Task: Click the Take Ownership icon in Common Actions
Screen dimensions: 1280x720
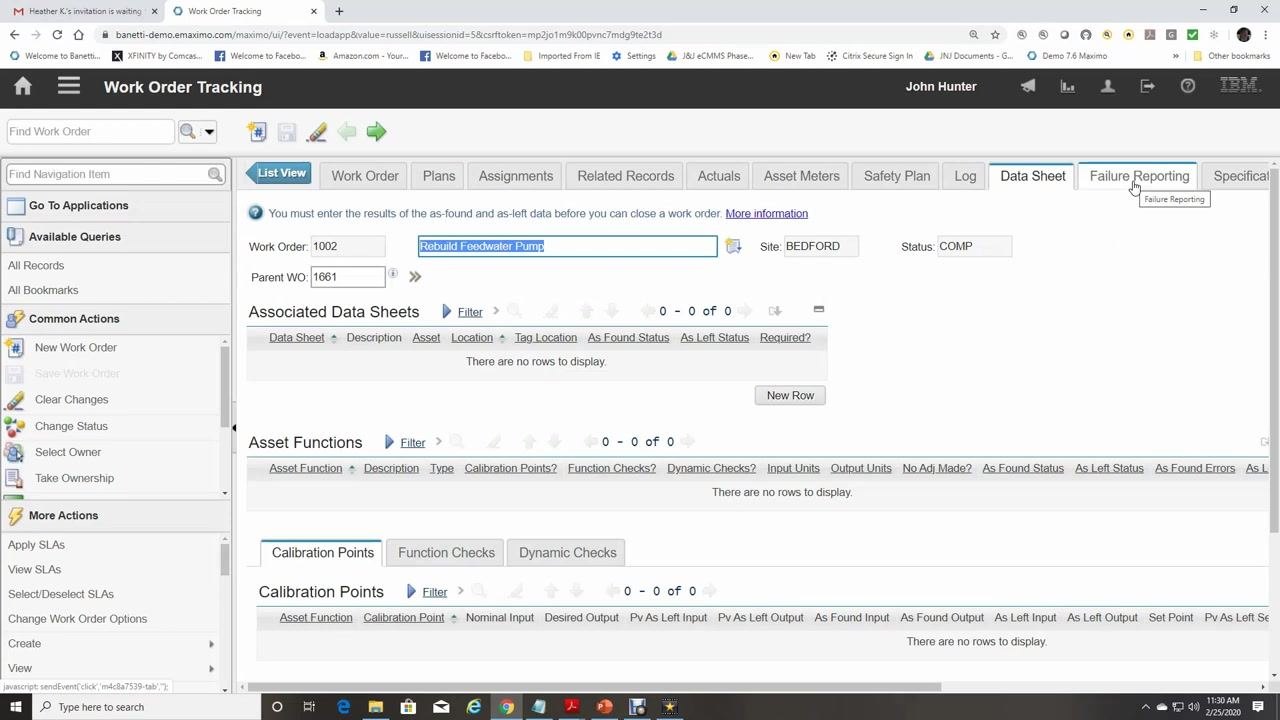Action: 15,478
